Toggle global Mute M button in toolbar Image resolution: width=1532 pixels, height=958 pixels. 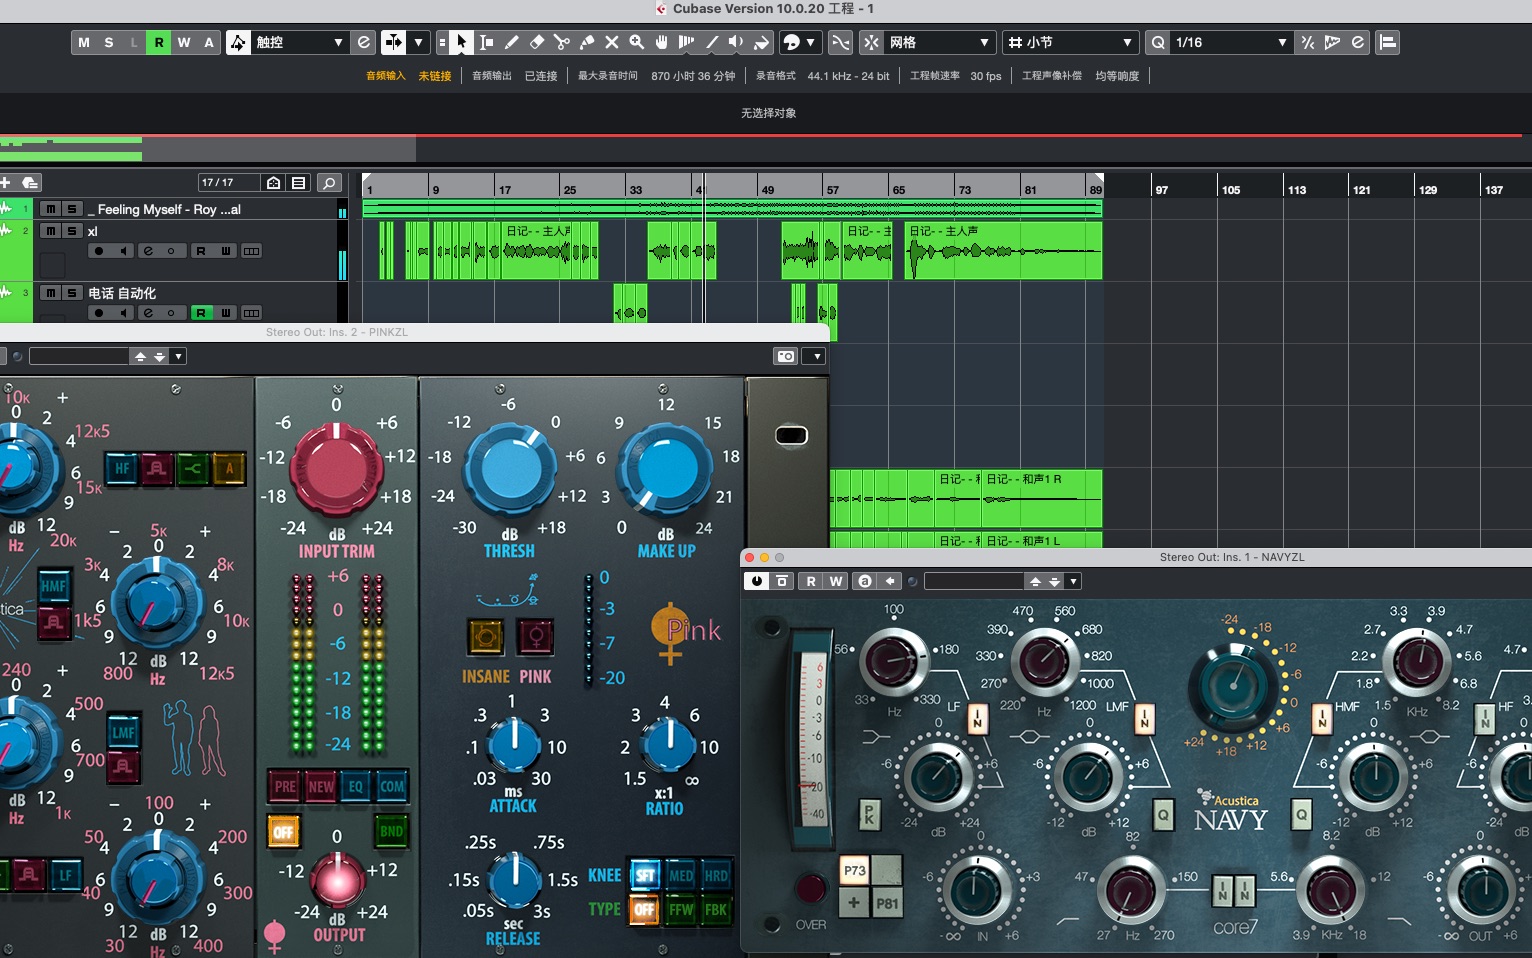point(83,42)
